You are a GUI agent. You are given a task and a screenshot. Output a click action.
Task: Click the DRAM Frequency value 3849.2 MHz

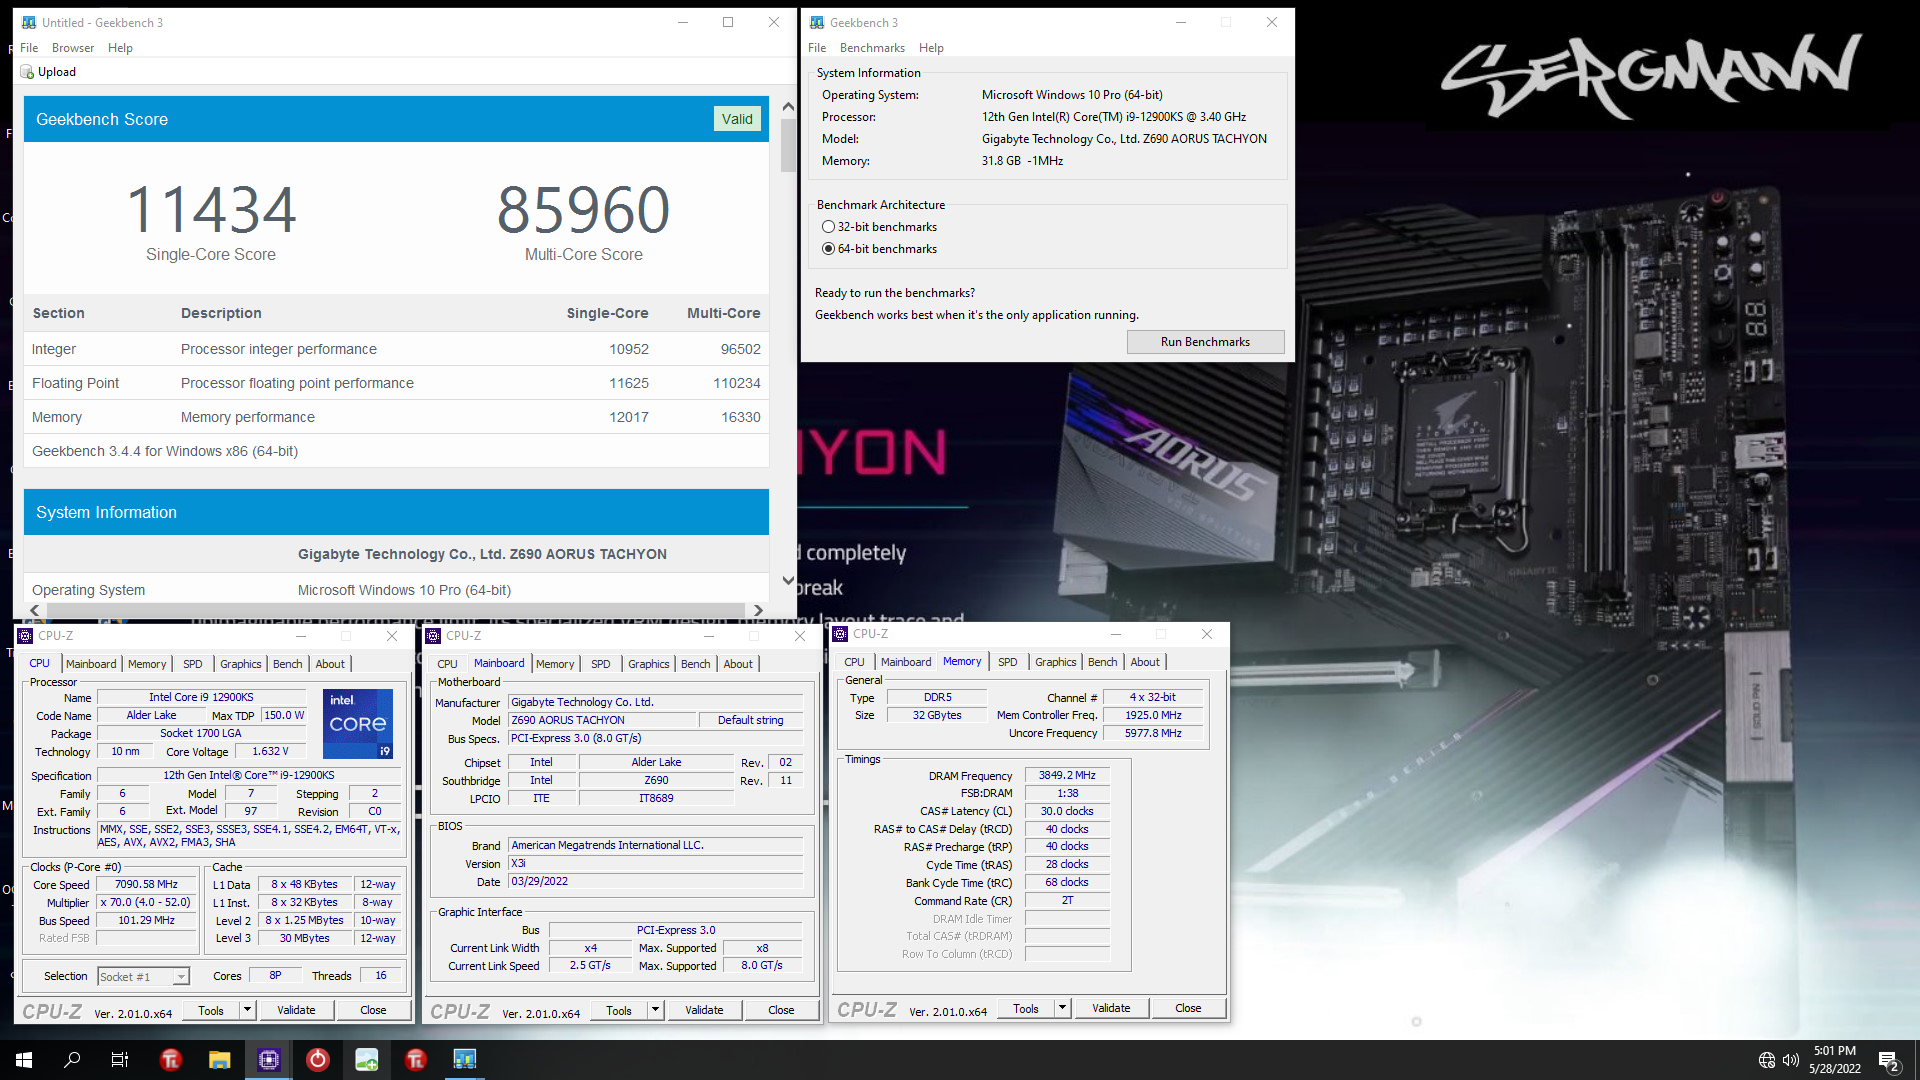[1067, 776]
